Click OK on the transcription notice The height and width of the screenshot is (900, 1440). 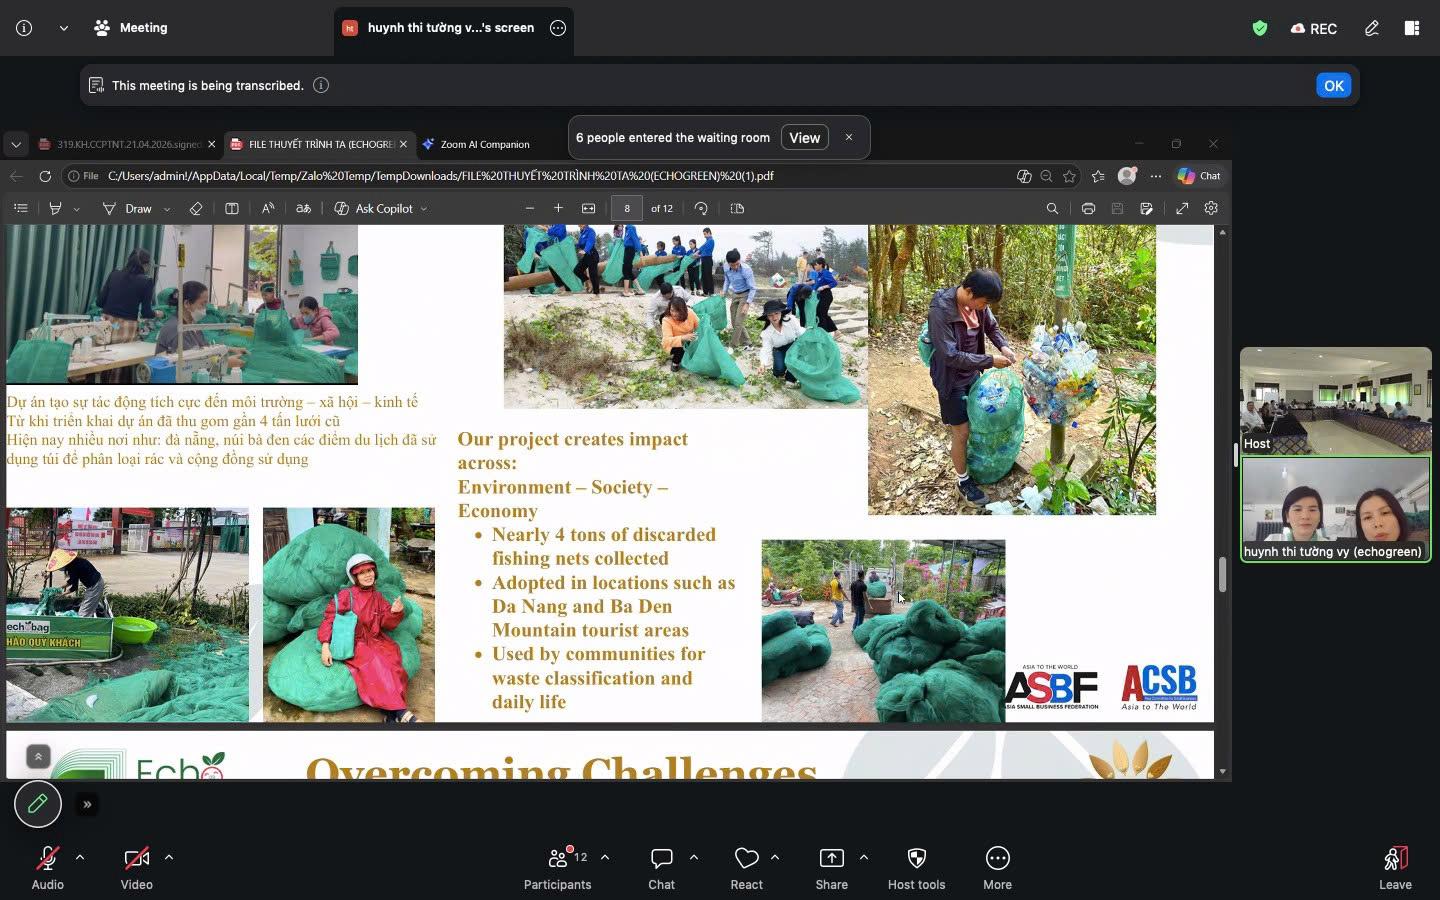(1333, 86)
